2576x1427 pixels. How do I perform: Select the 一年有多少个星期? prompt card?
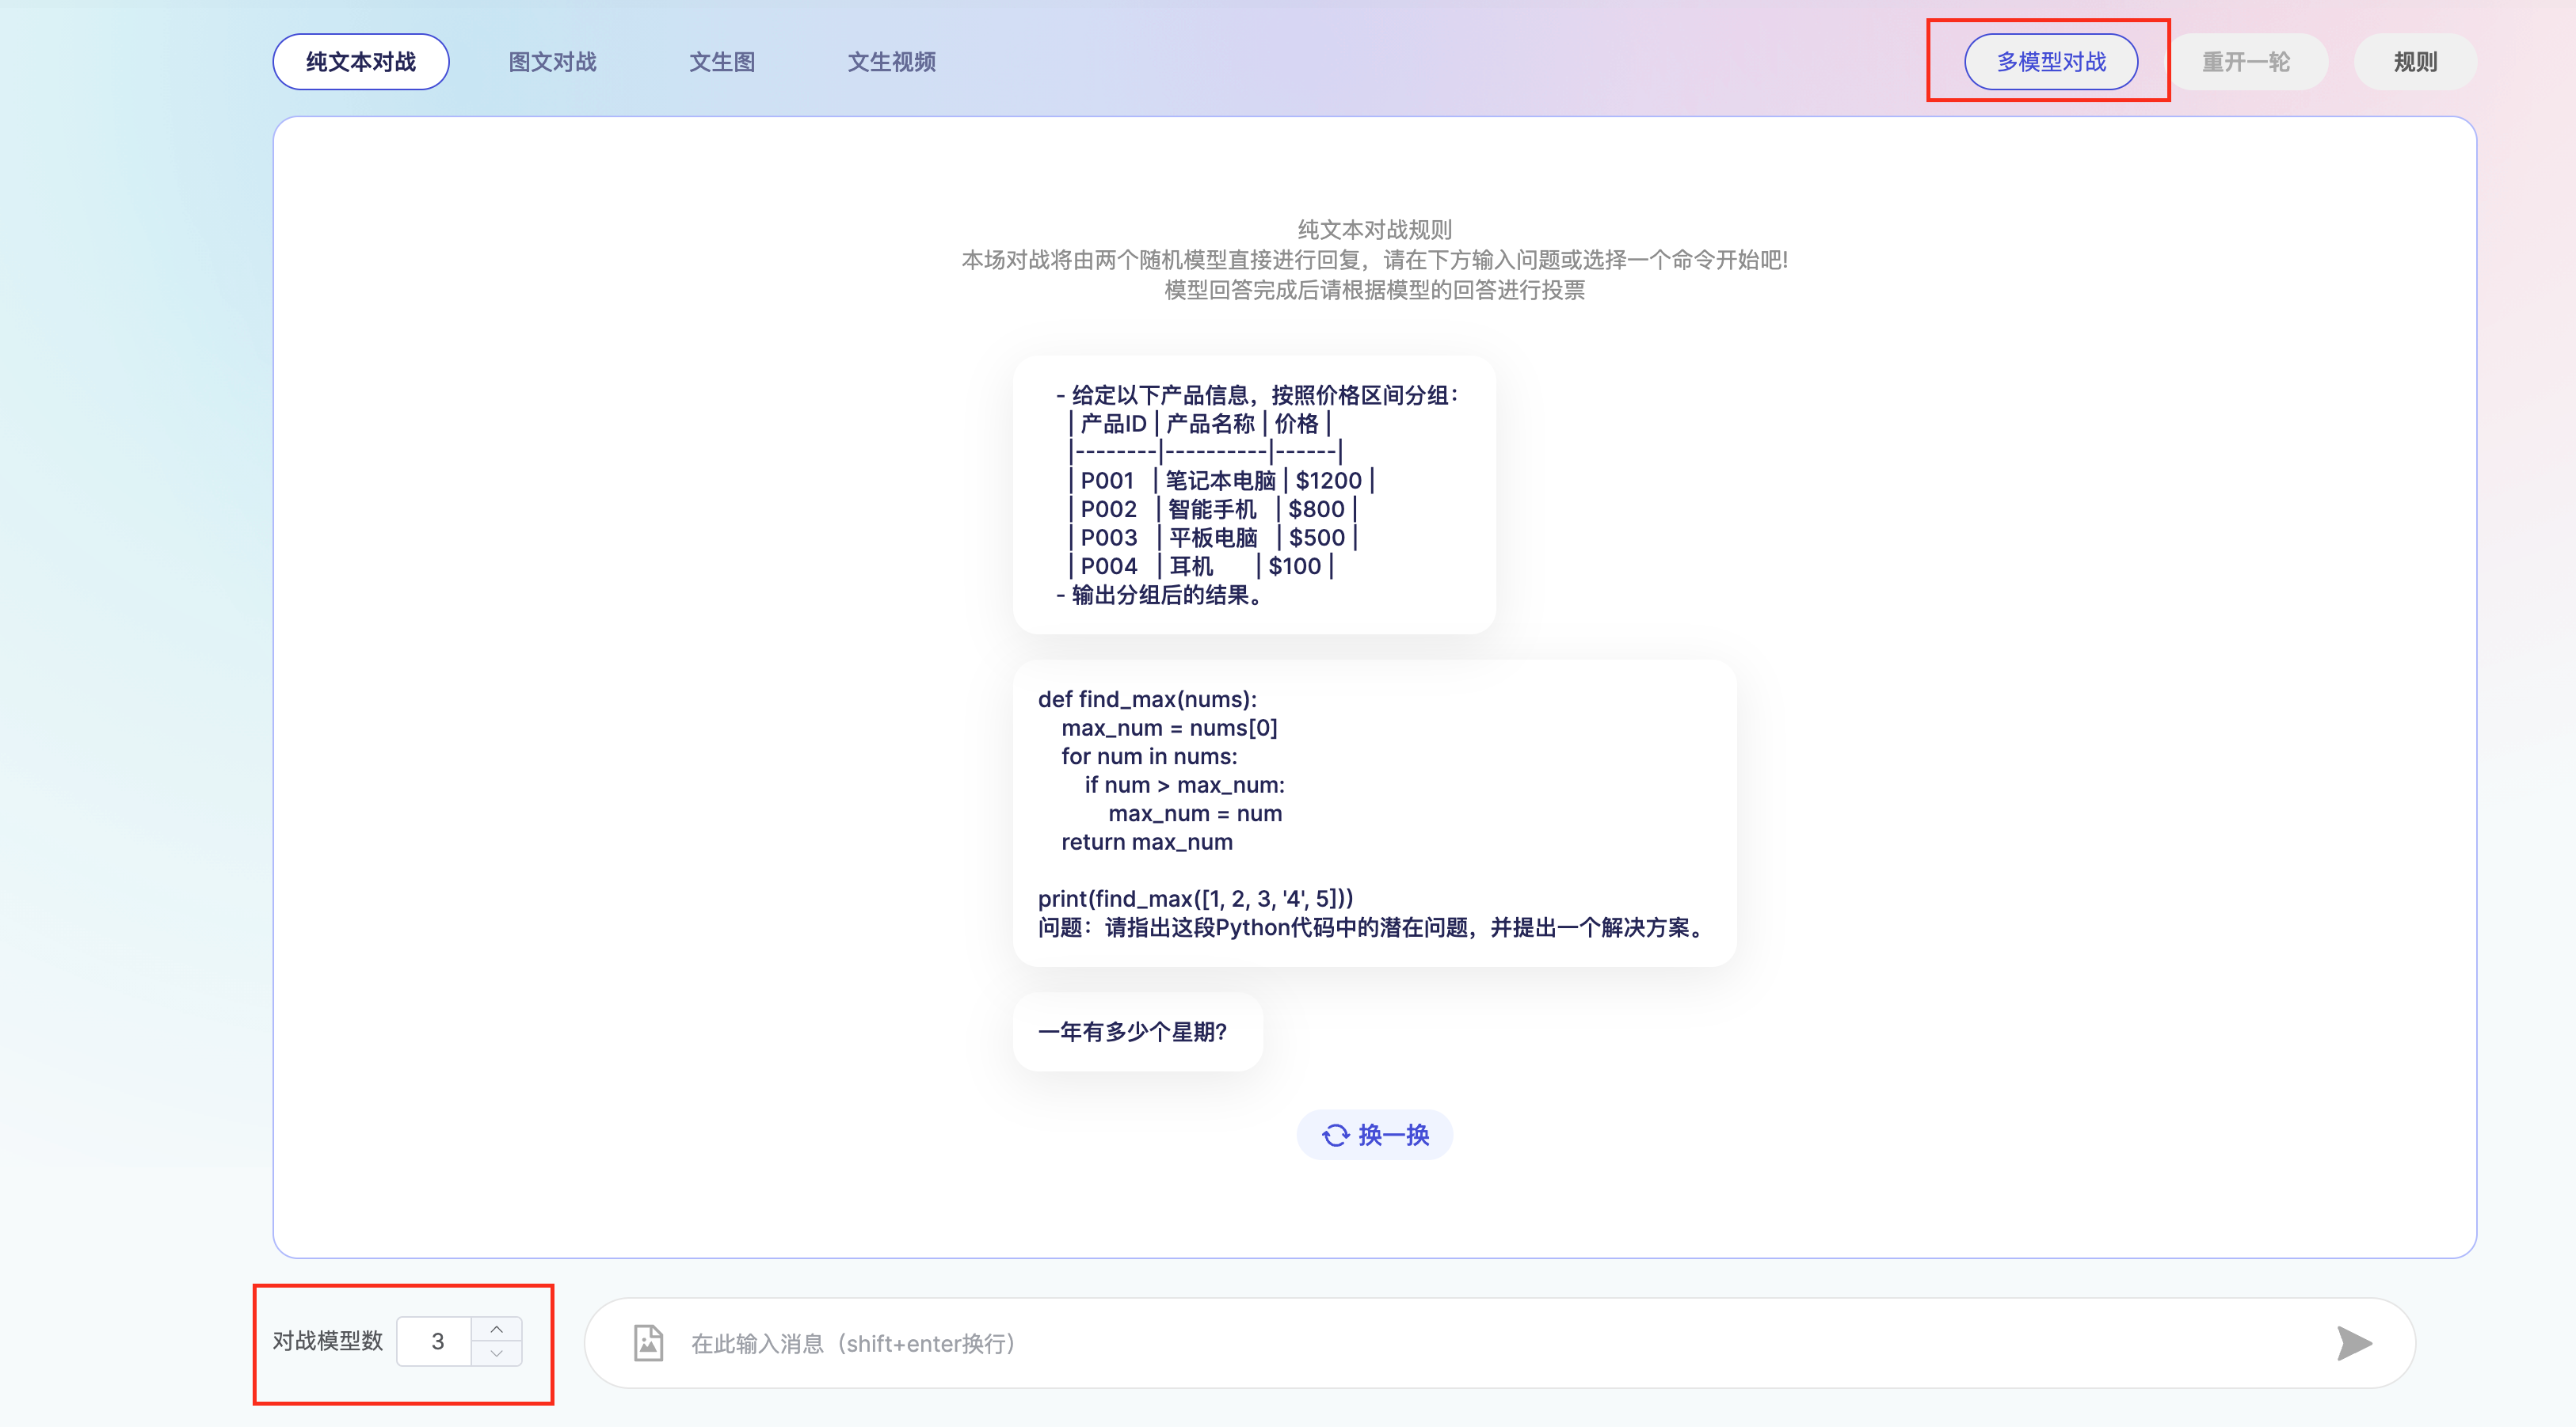point(1136,1031)
